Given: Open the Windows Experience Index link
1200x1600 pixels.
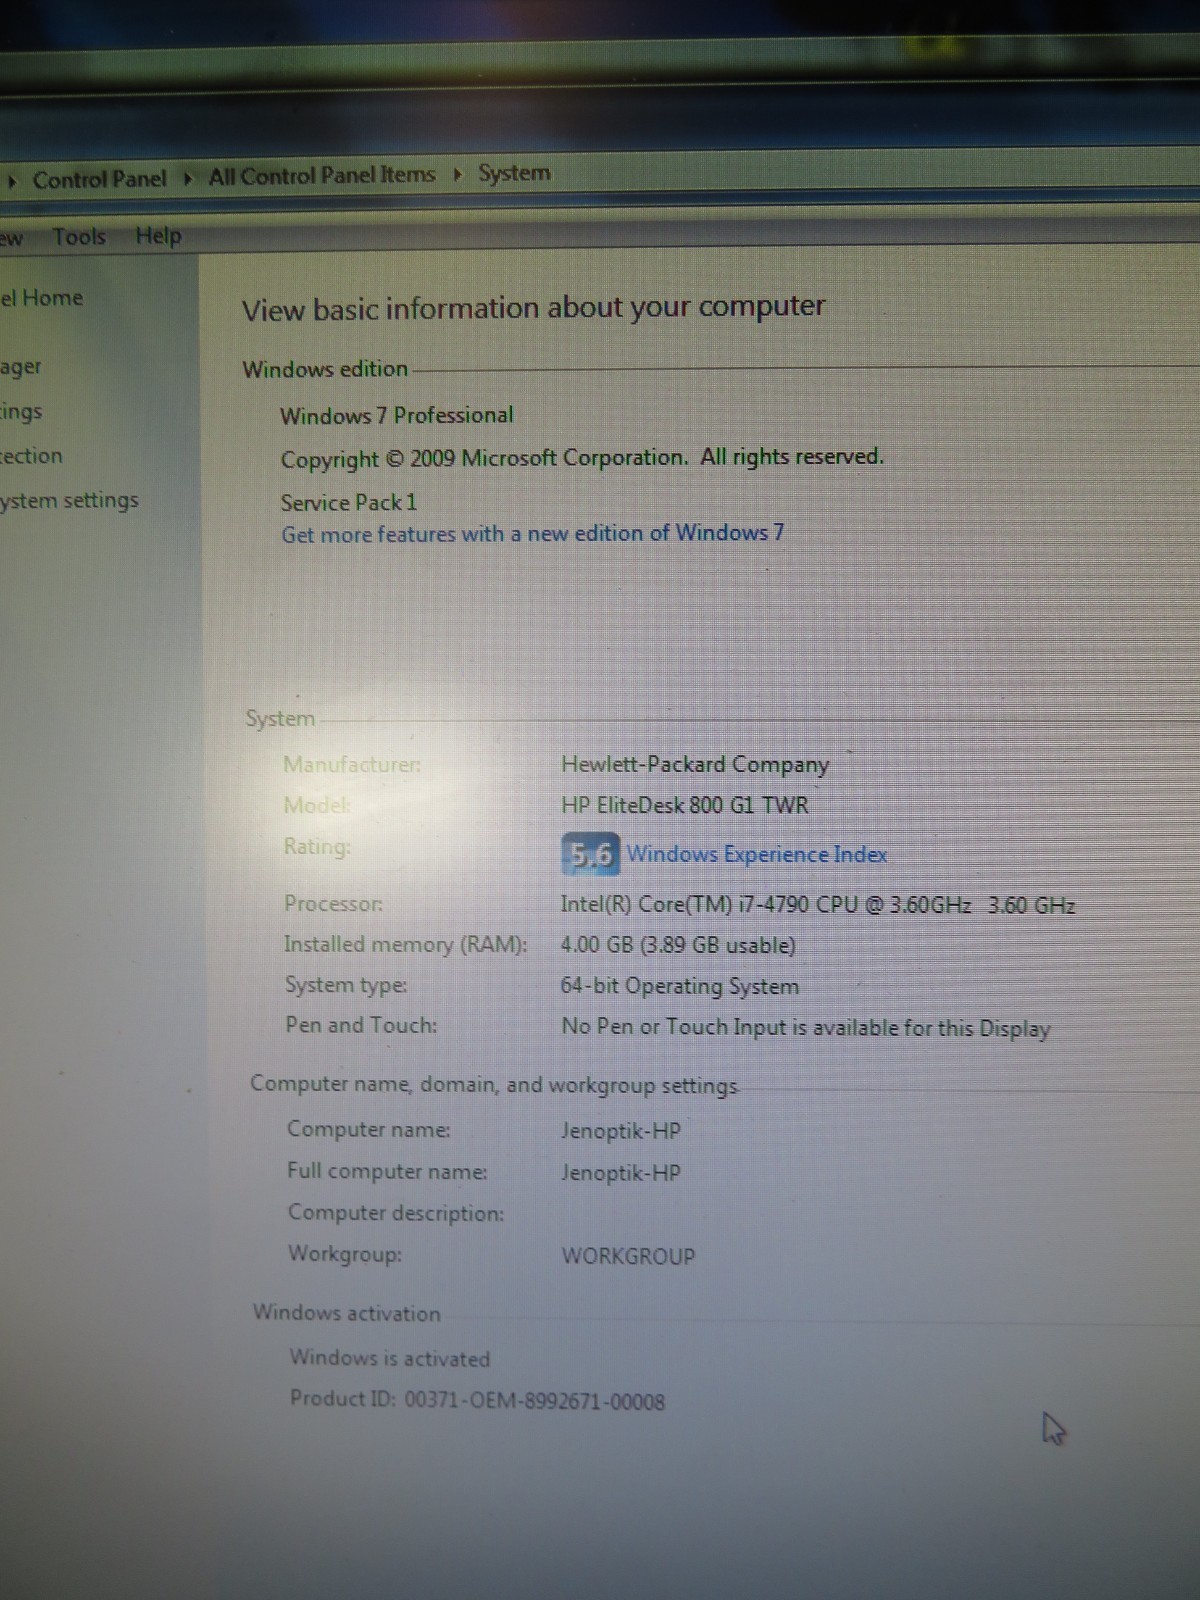Looking at the screenshot, I should [756, 854].
